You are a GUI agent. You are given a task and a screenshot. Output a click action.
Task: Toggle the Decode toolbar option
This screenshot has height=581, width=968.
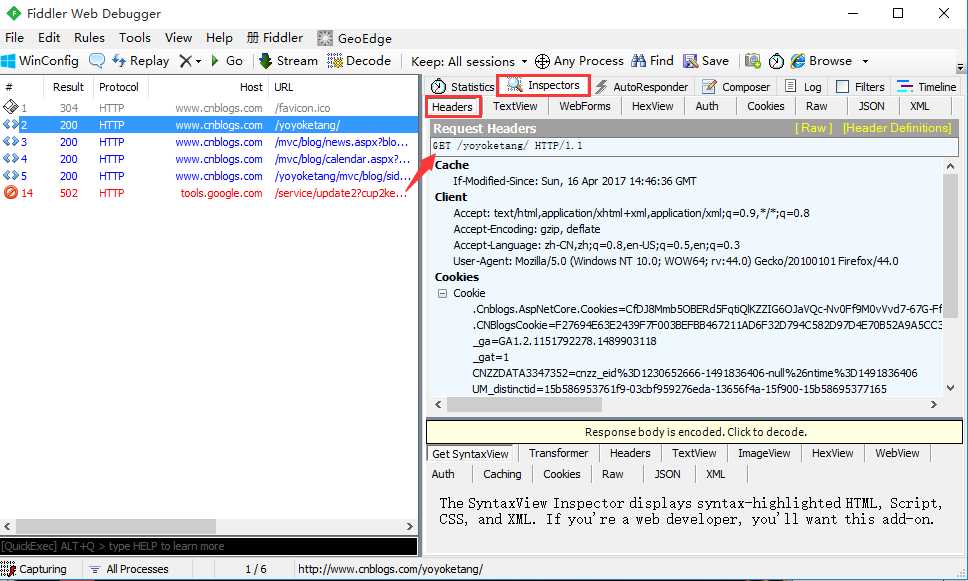[x=359, y=61]
